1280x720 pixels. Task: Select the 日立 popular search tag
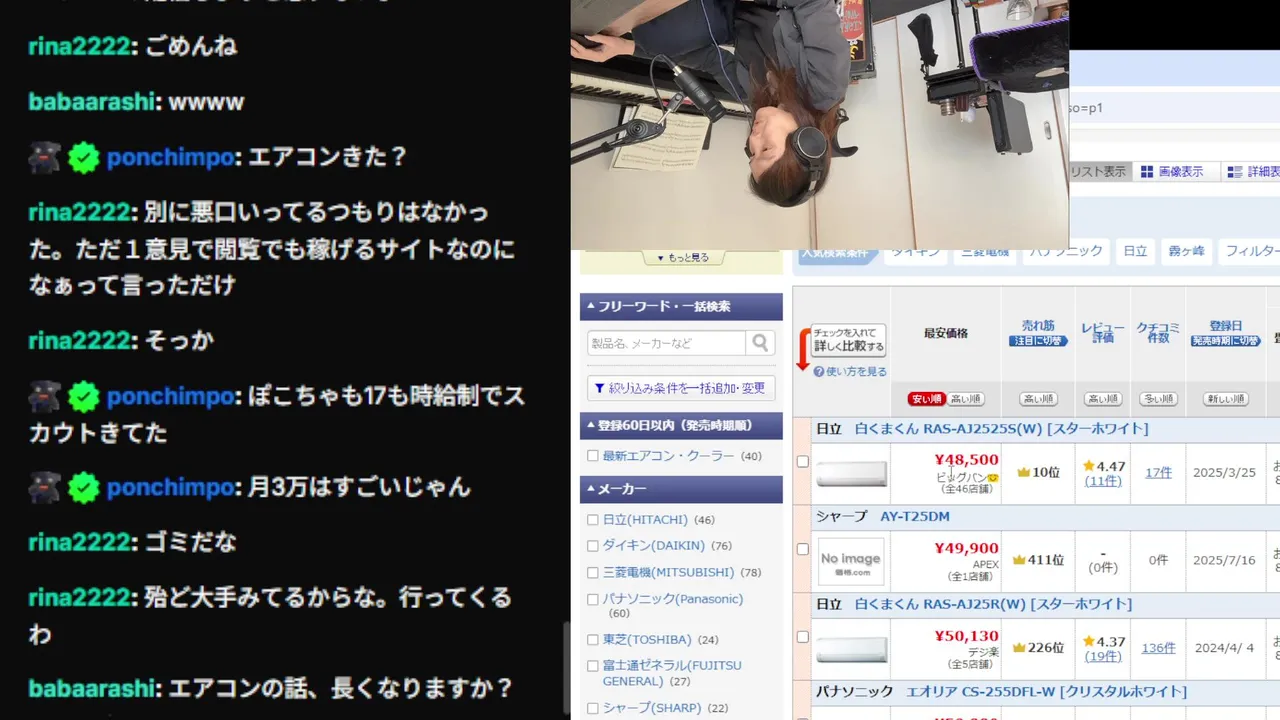(1135, 251)
